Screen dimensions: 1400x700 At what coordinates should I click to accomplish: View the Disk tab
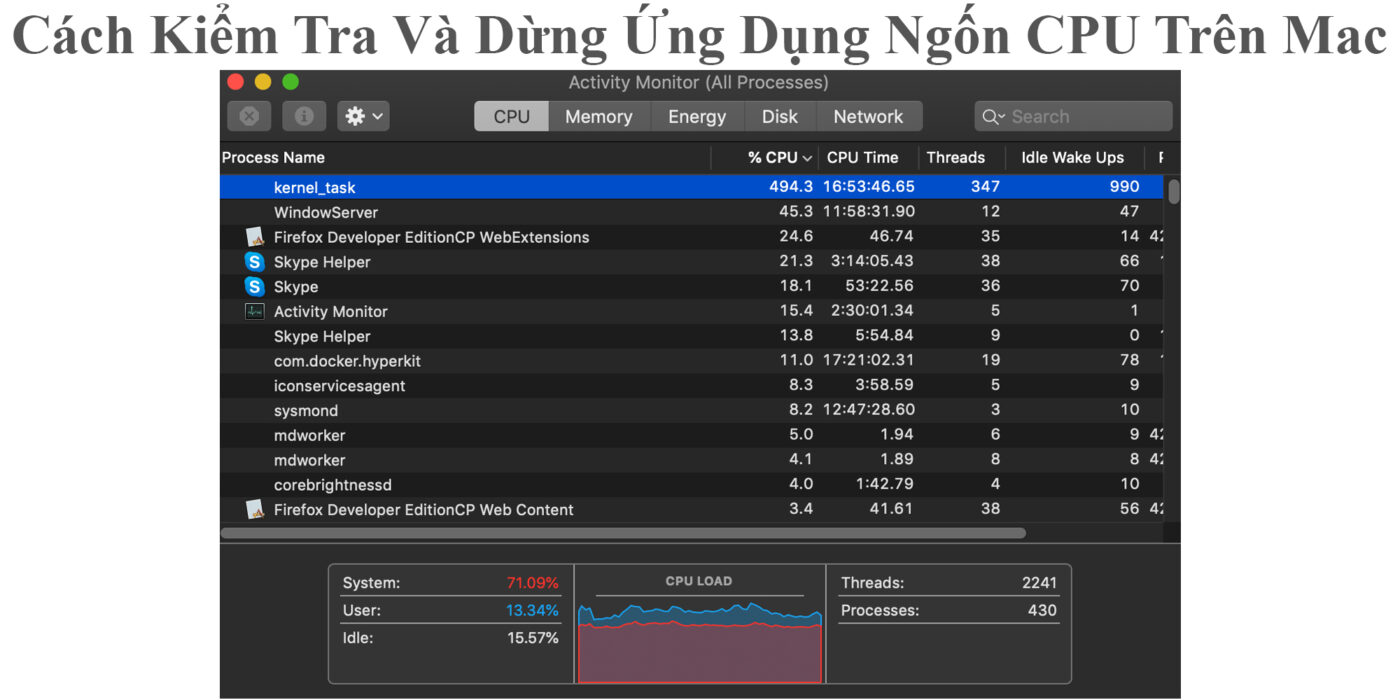(x=780, y=116)
